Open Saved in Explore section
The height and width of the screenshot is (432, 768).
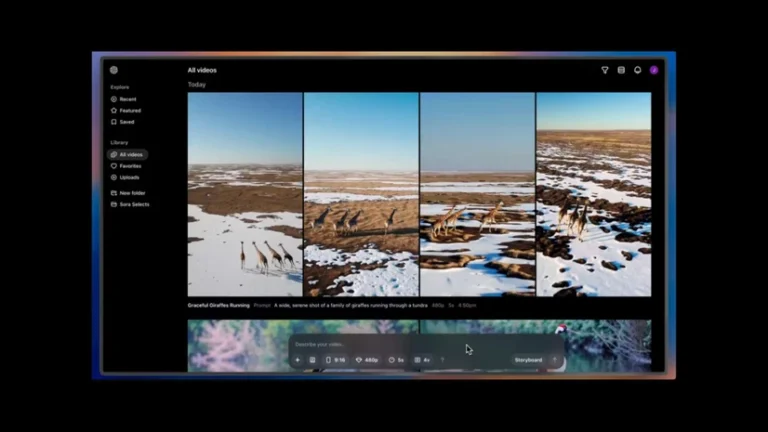coord(122,122)
